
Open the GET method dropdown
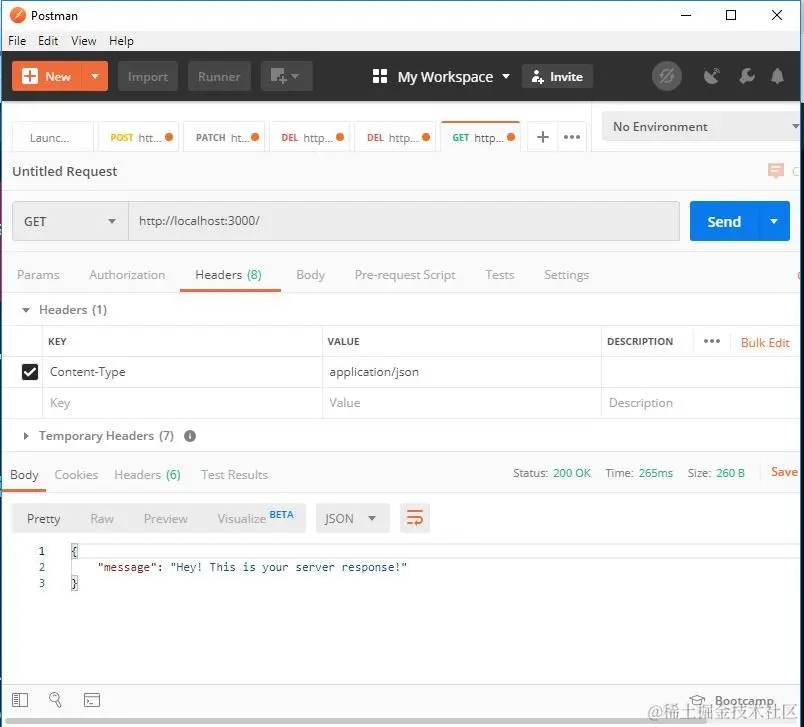point(70,221)
